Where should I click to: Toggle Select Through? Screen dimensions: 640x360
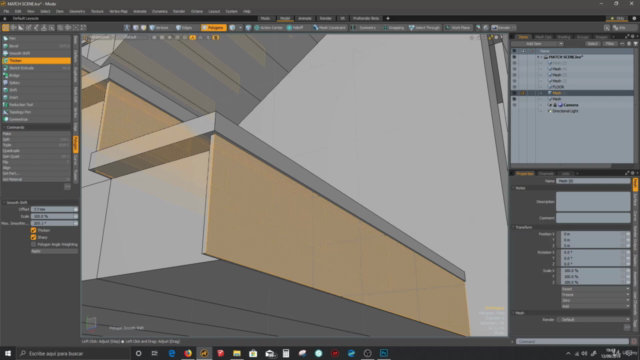pyautogui.click(x=424, y=27)
